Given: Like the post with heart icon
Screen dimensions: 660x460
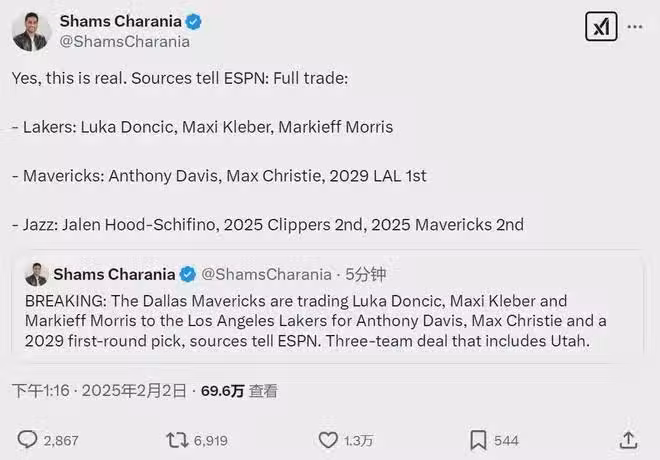Looking at the screenshot, I should point(328,439).
